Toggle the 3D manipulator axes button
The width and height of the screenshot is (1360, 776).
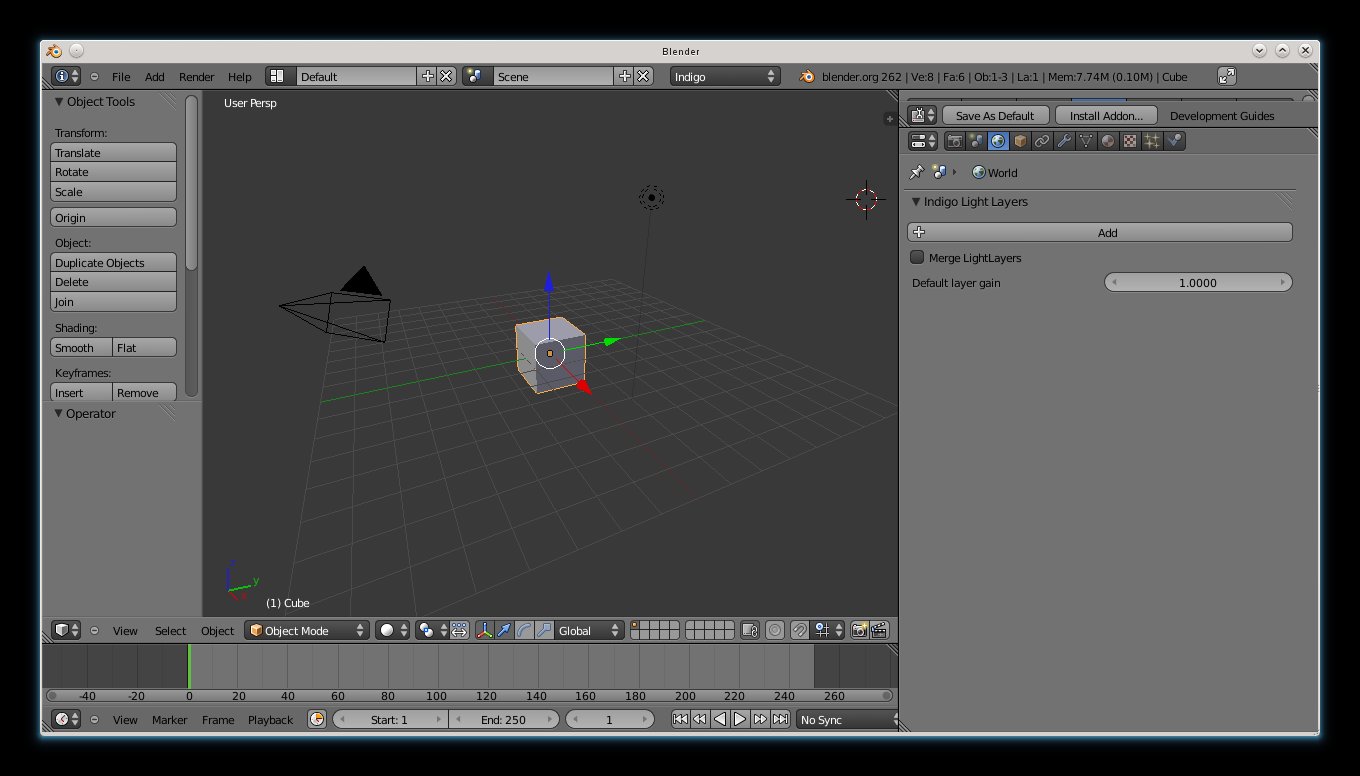pyautogui.click(x=484, y=631)
